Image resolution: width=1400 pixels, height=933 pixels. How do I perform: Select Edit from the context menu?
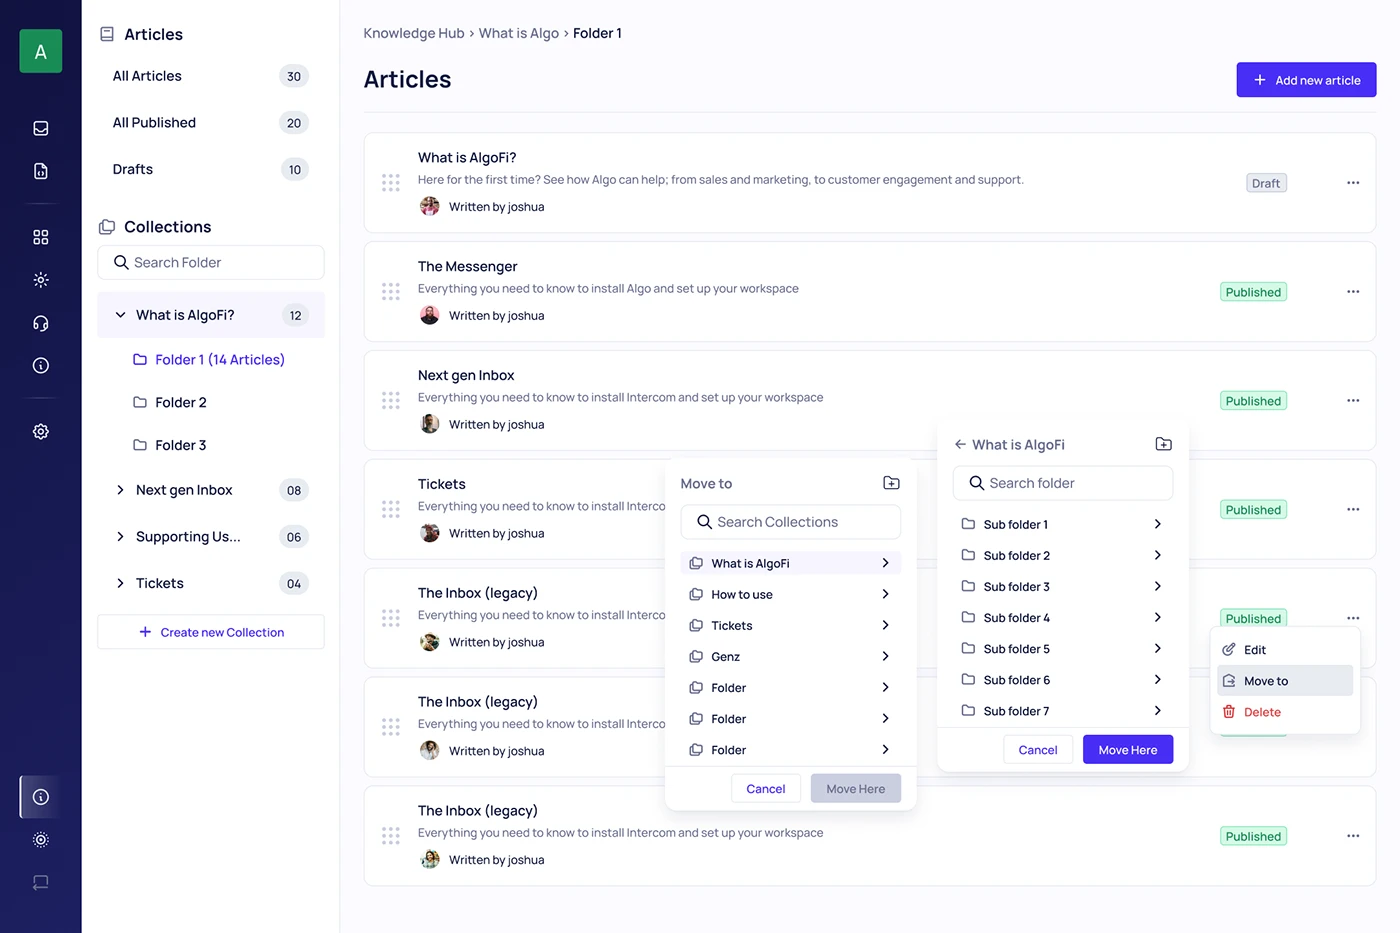(x=1285, y=650)
